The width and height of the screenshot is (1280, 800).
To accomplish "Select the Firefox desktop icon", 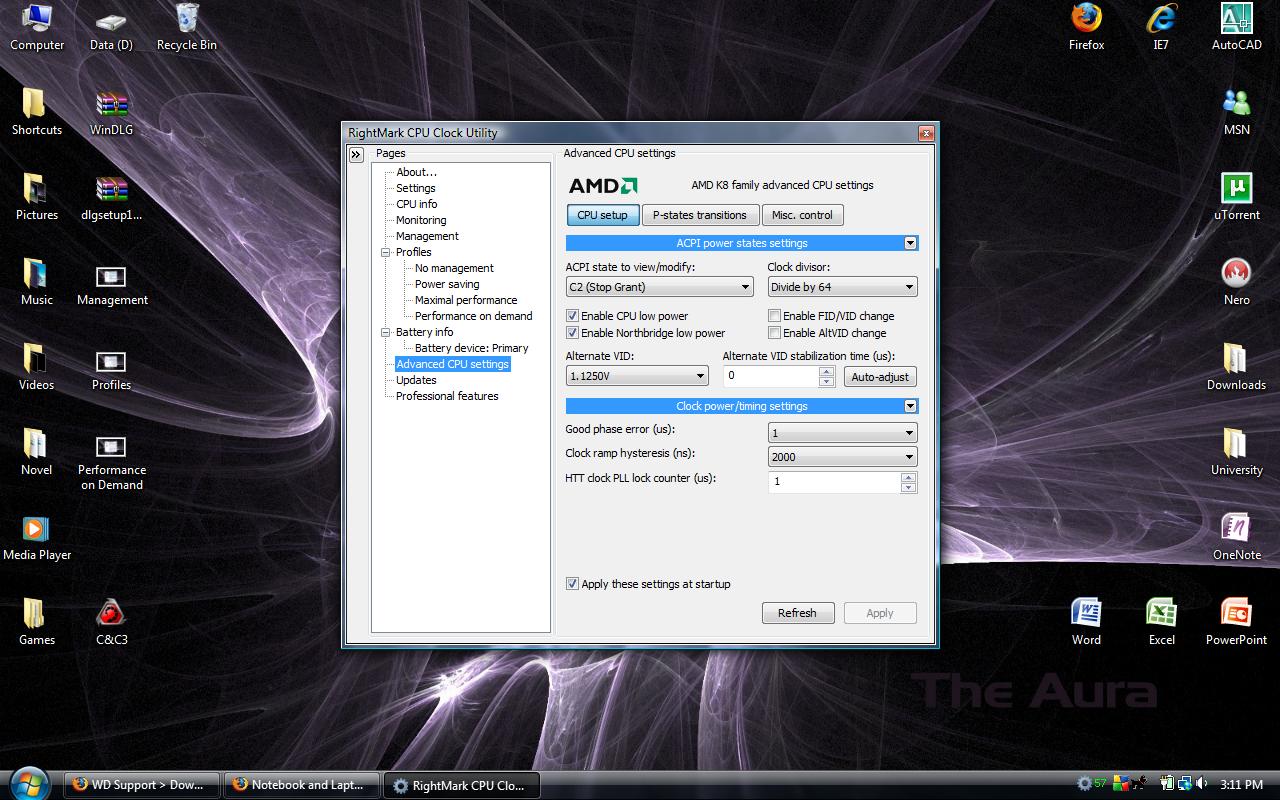I will coord(1086,27).
